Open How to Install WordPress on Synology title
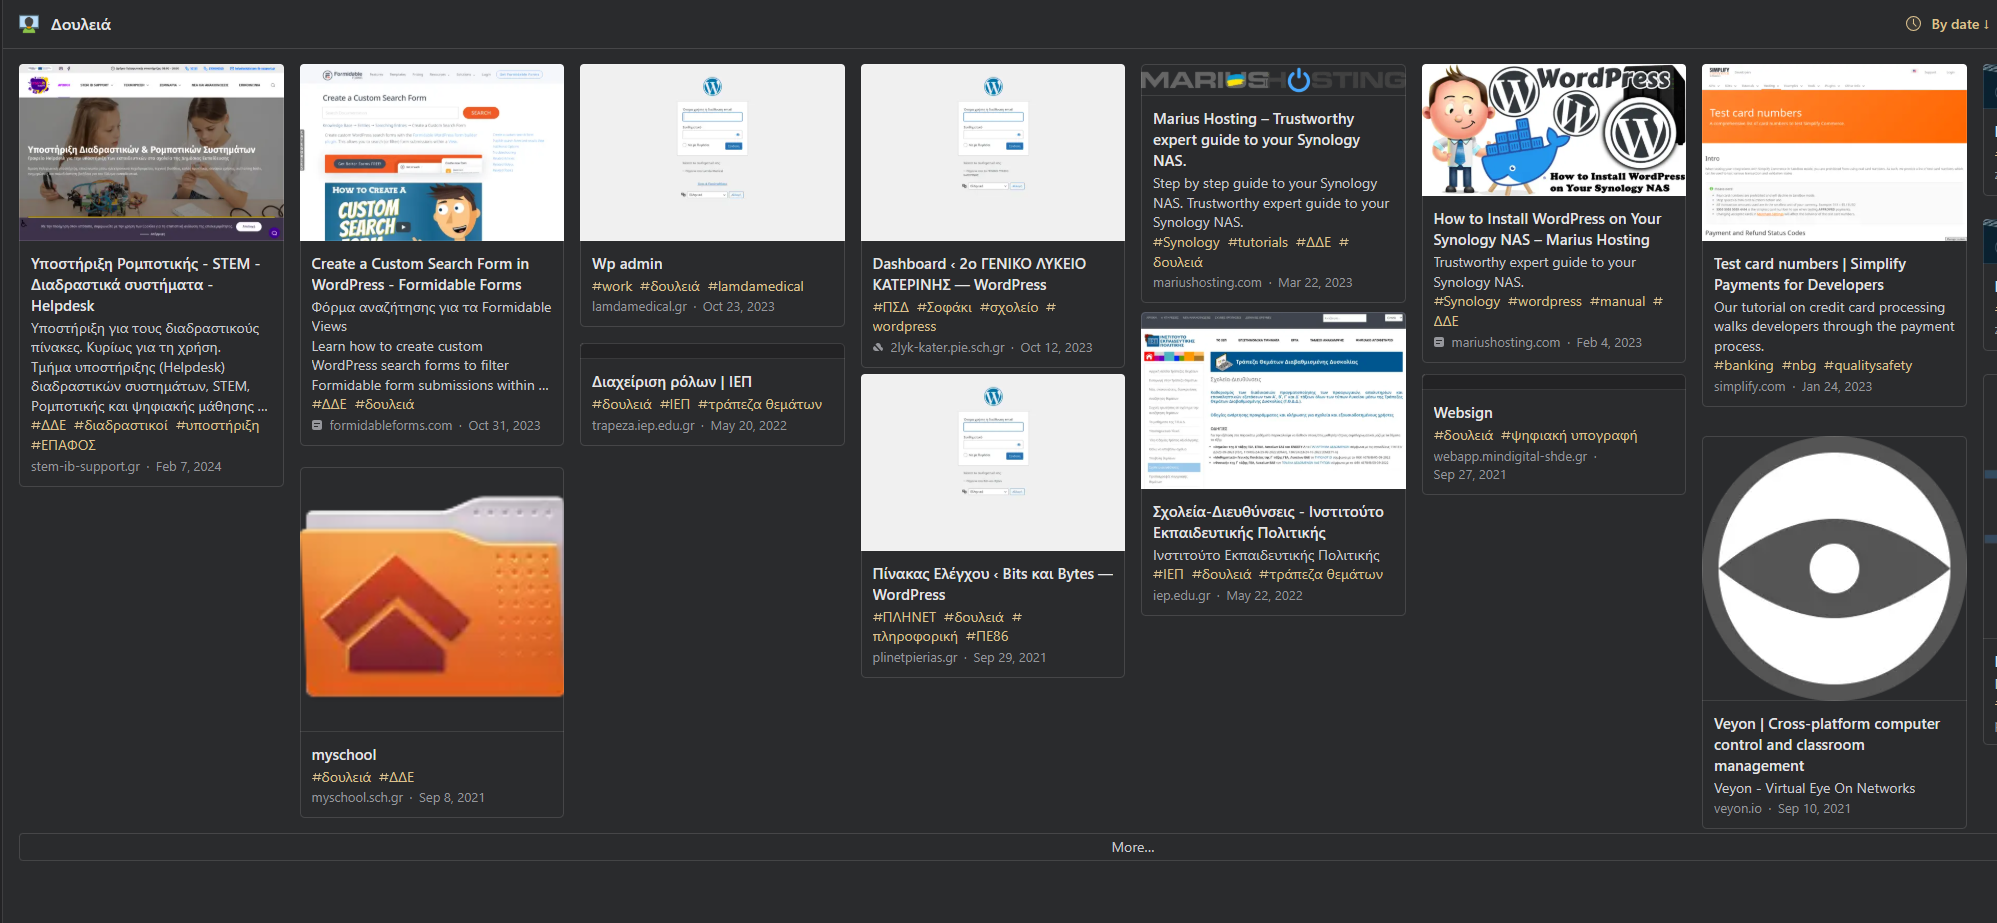 (1547, 229)
